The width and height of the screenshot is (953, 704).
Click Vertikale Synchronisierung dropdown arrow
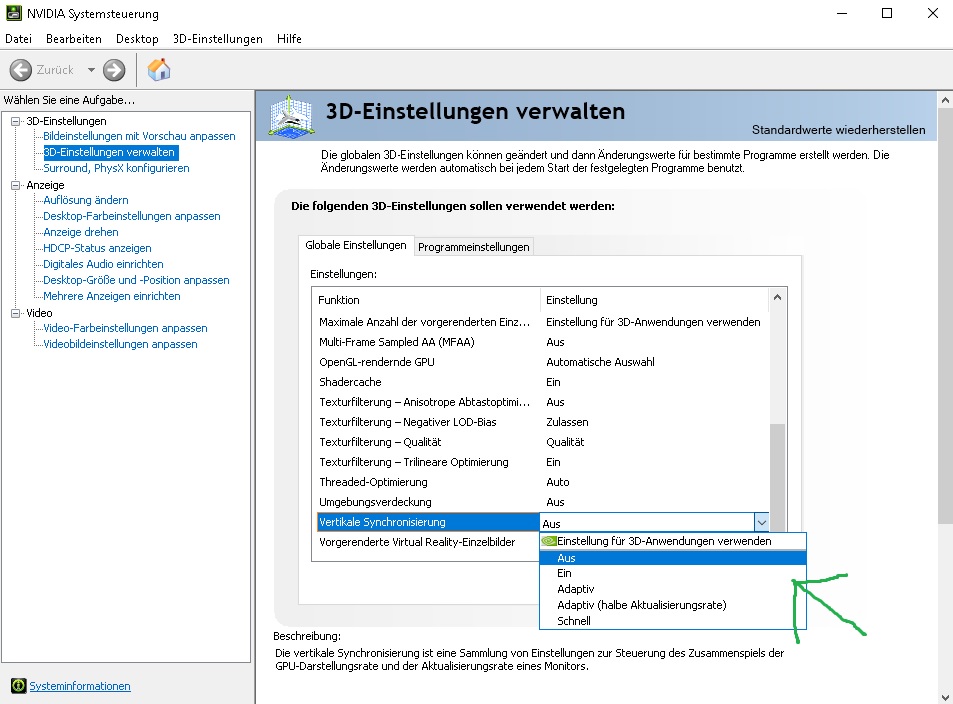point(762,522)
